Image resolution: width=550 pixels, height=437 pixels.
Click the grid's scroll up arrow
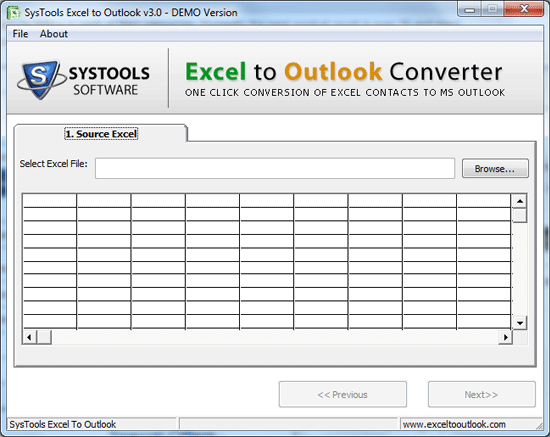[x=520, y=201]
